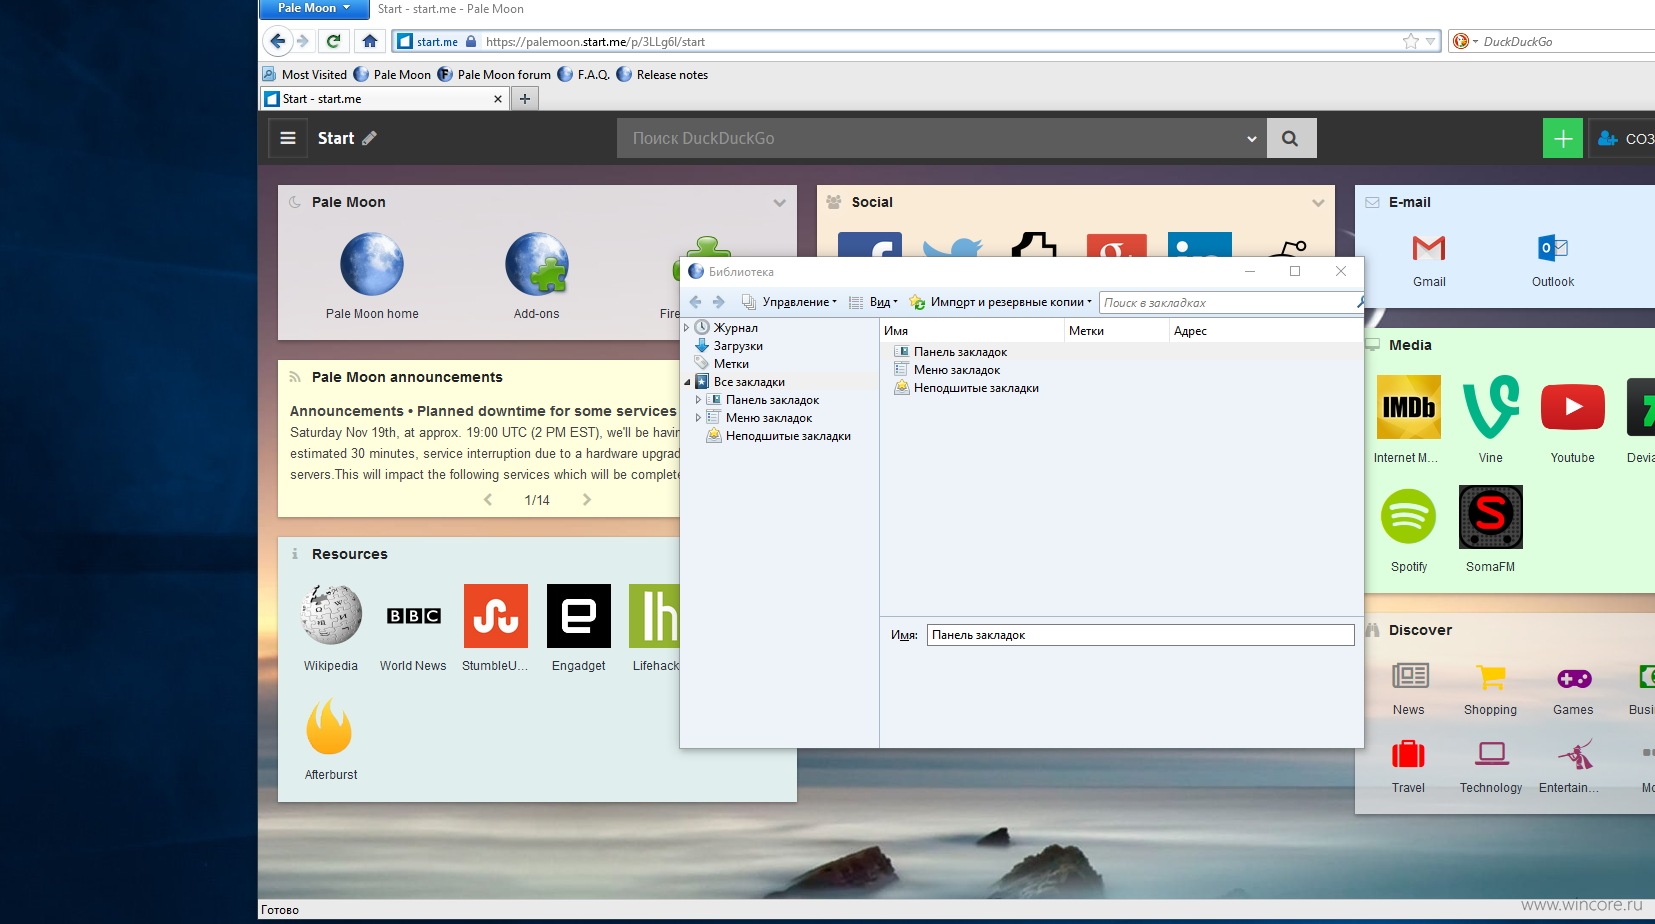Close the Start - start.me tab

click(x=498, y=99)
